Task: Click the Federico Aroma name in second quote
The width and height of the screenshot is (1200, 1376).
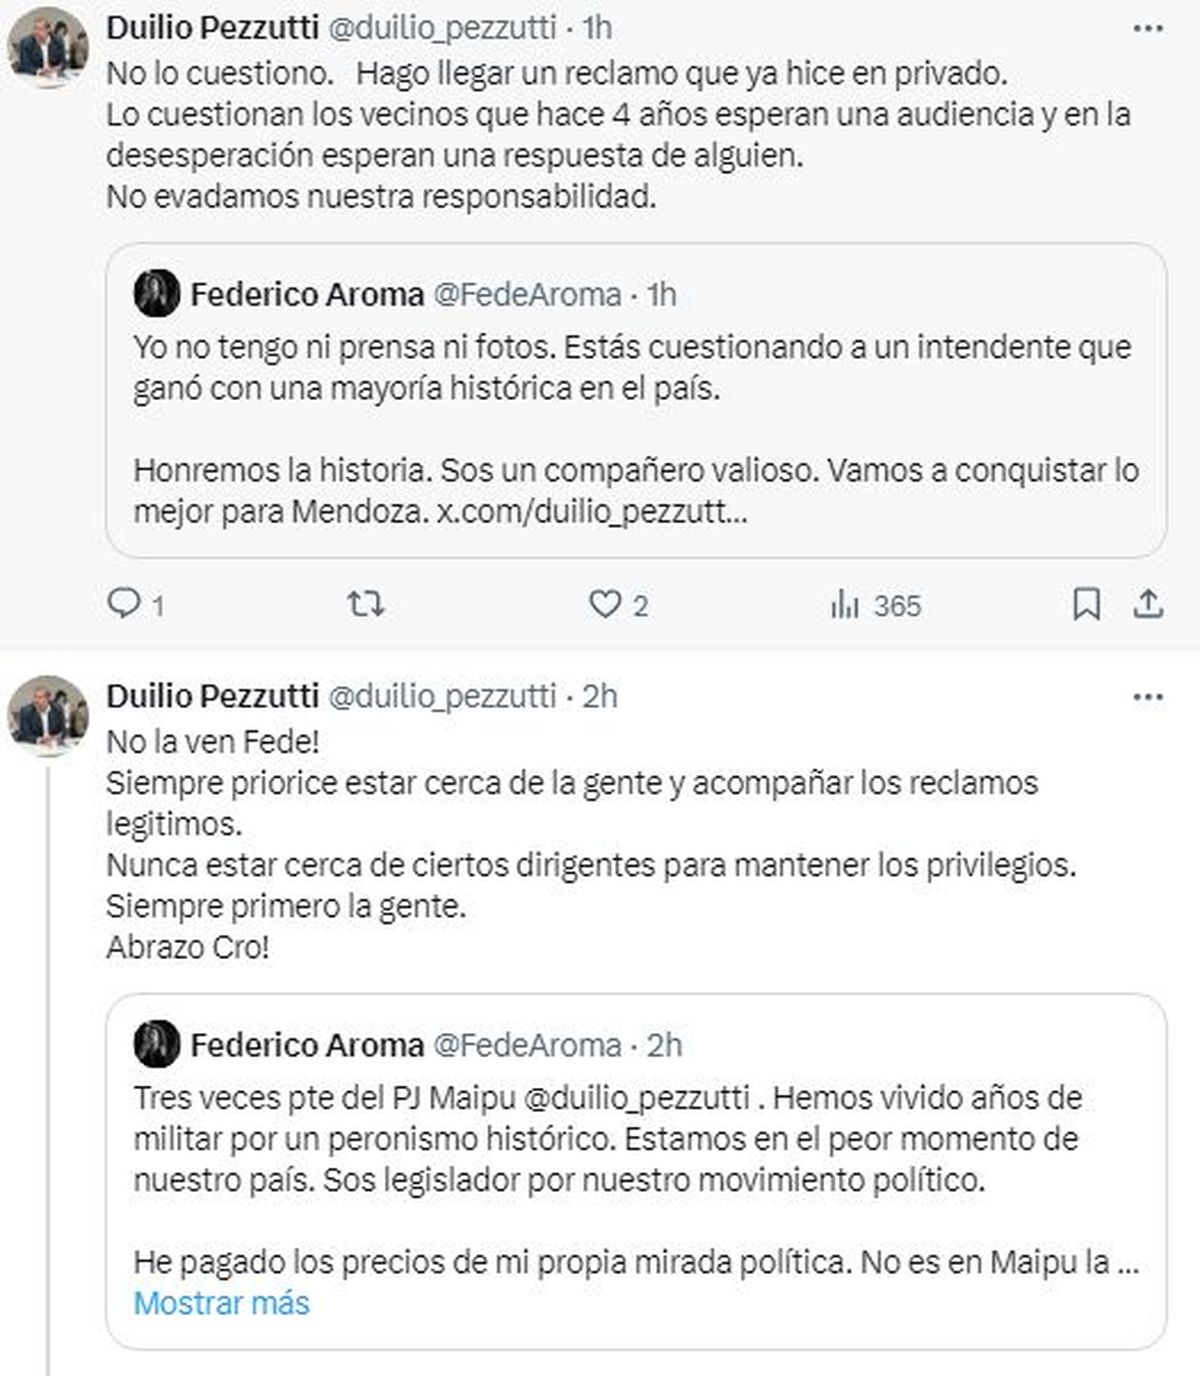Action: pos(307,1045)
